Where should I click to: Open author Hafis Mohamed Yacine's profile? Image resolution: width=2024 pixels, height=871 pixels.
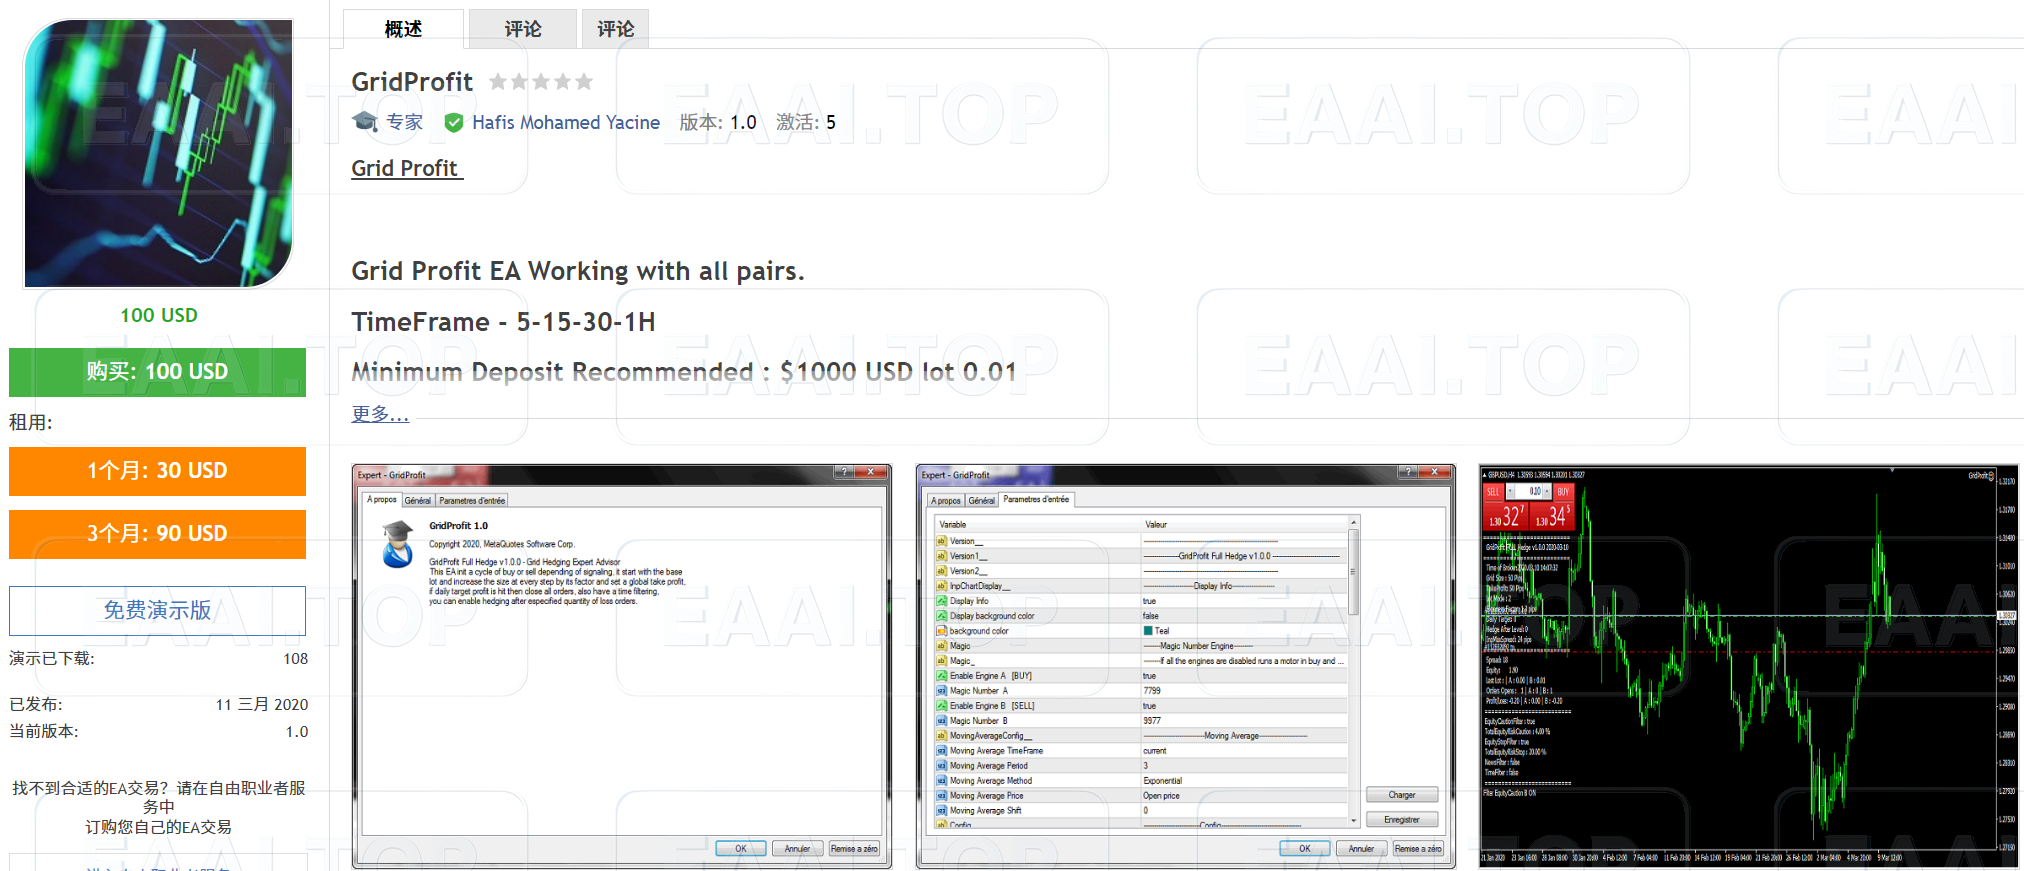click(565, 122)
